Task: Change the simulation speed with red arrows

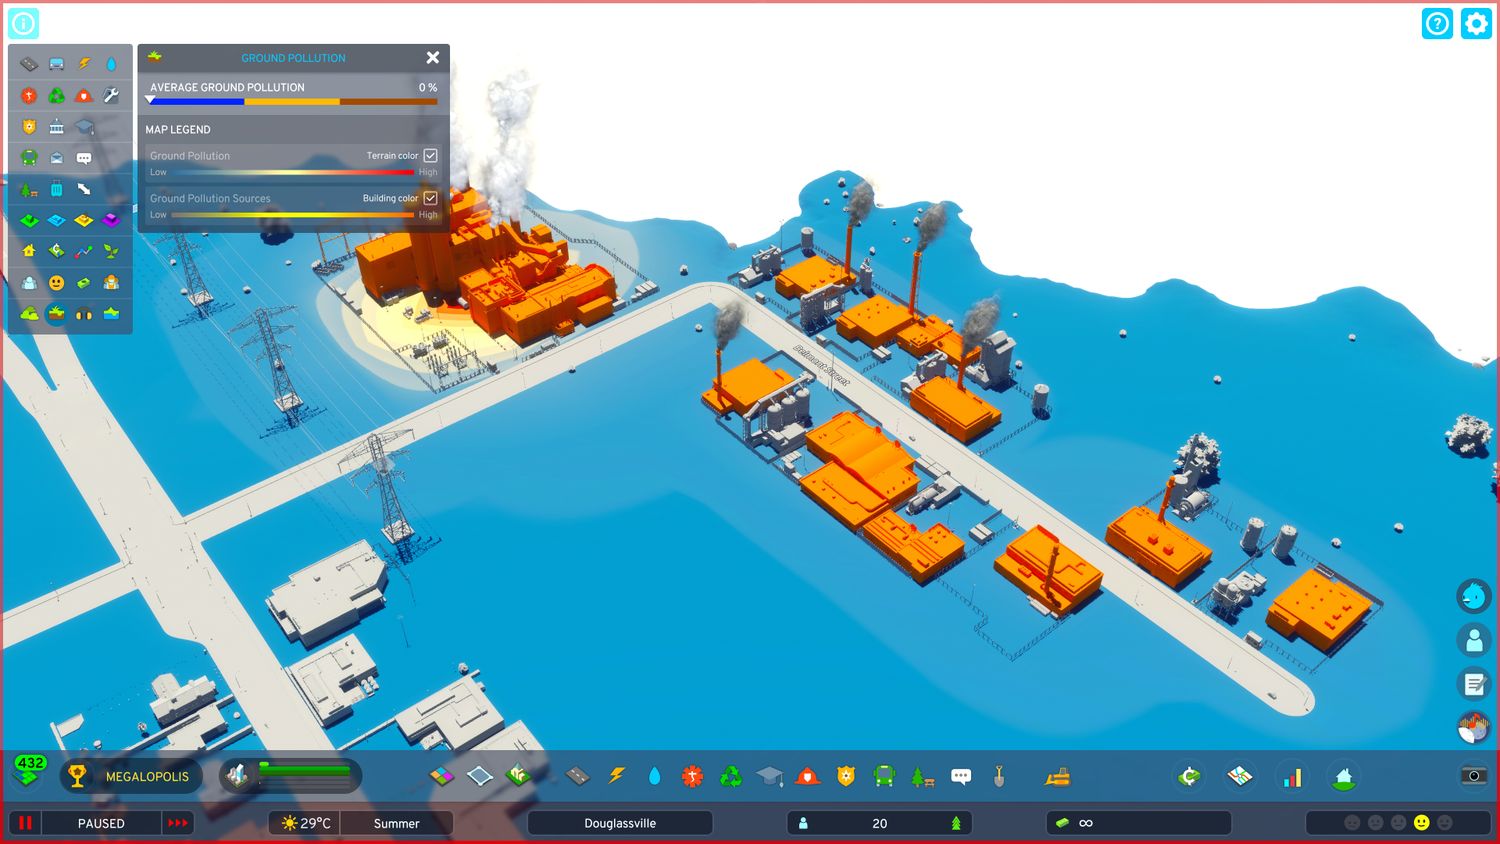Action: [x=178, y=823]
